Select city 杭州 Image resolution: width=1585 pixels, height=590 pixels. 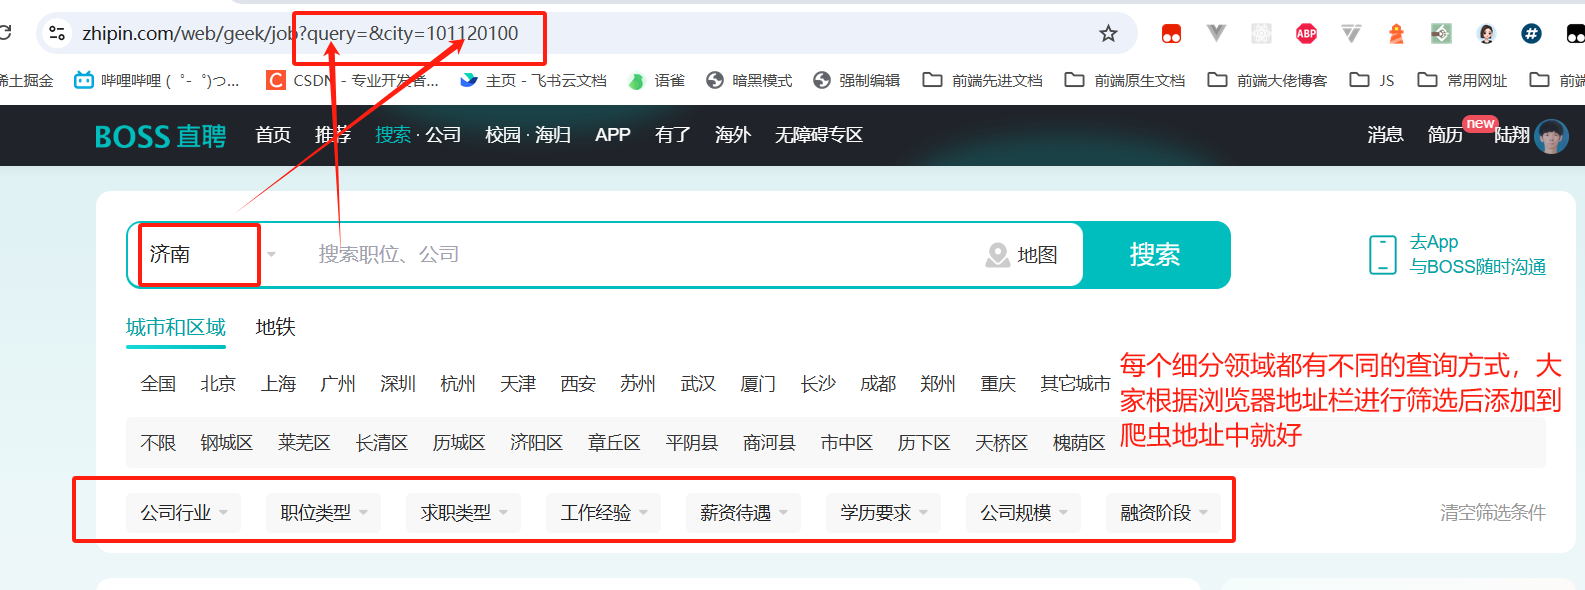(x=458, y=384)
